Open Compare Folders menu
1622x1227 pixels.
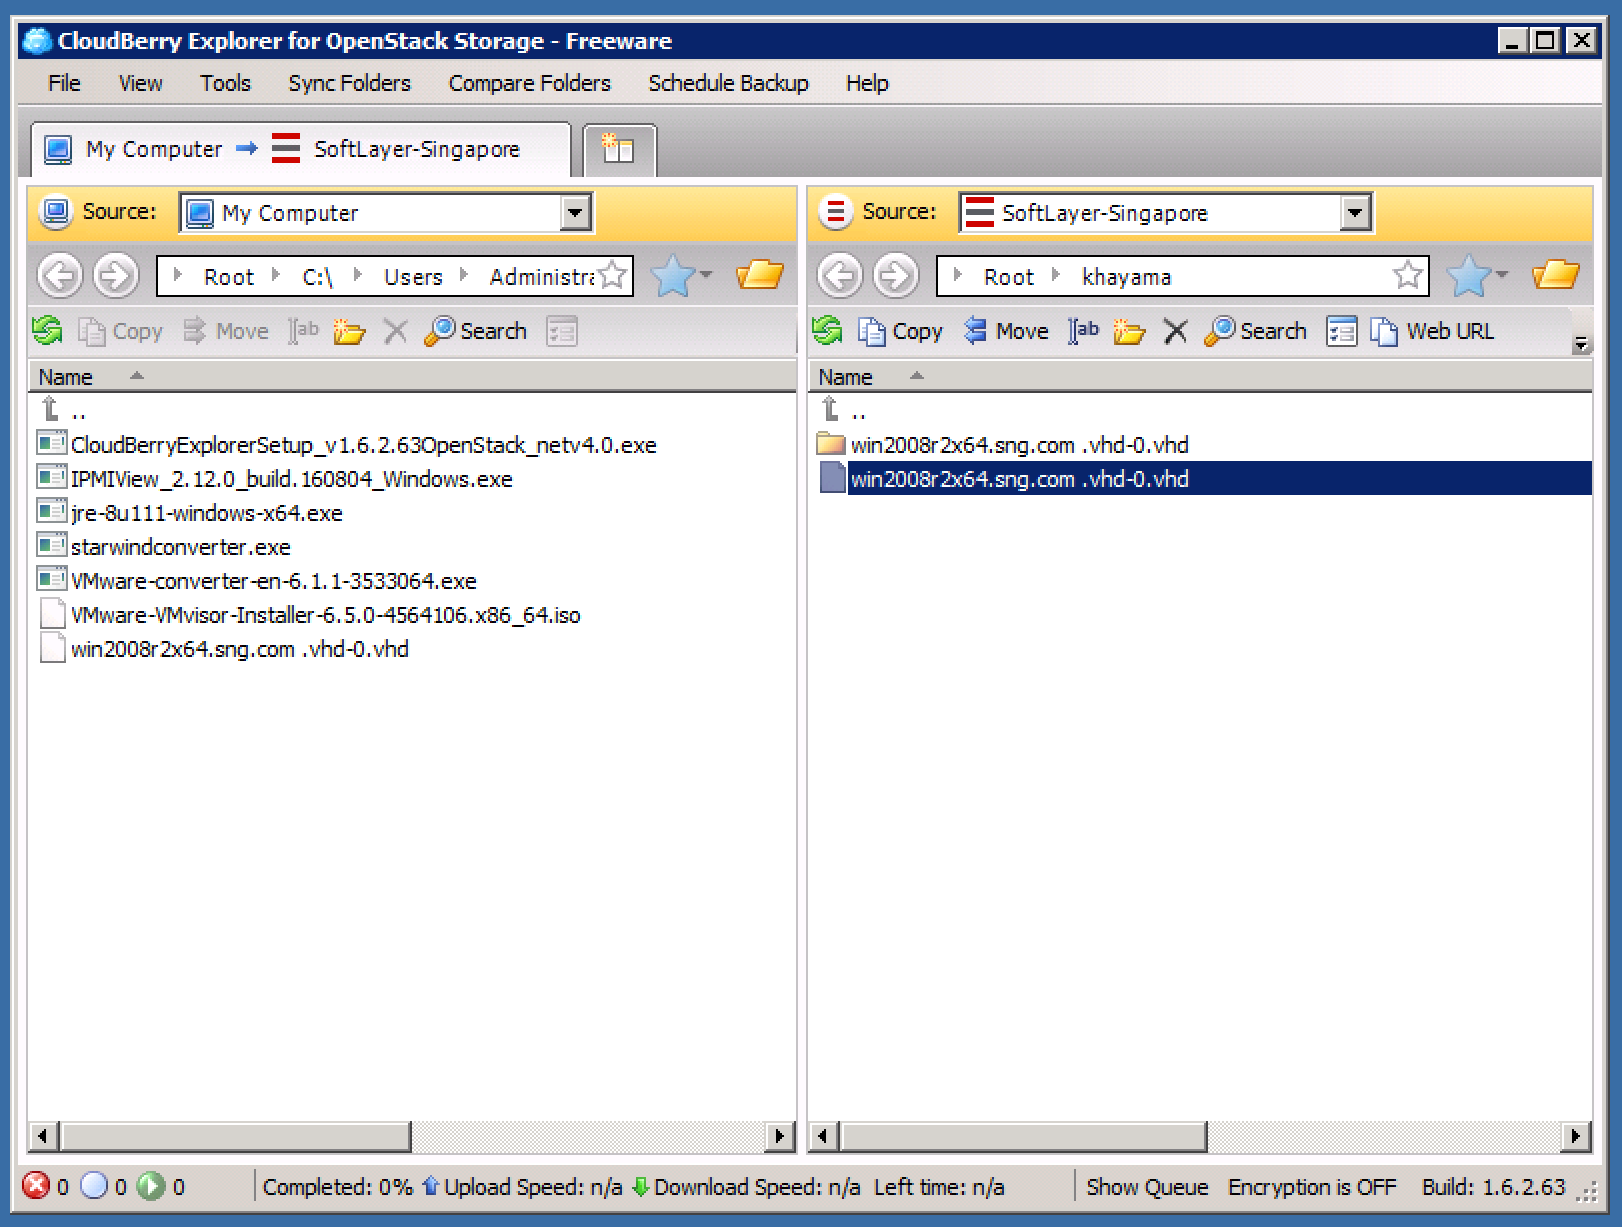pyautogui.click(x=529, y=83)
